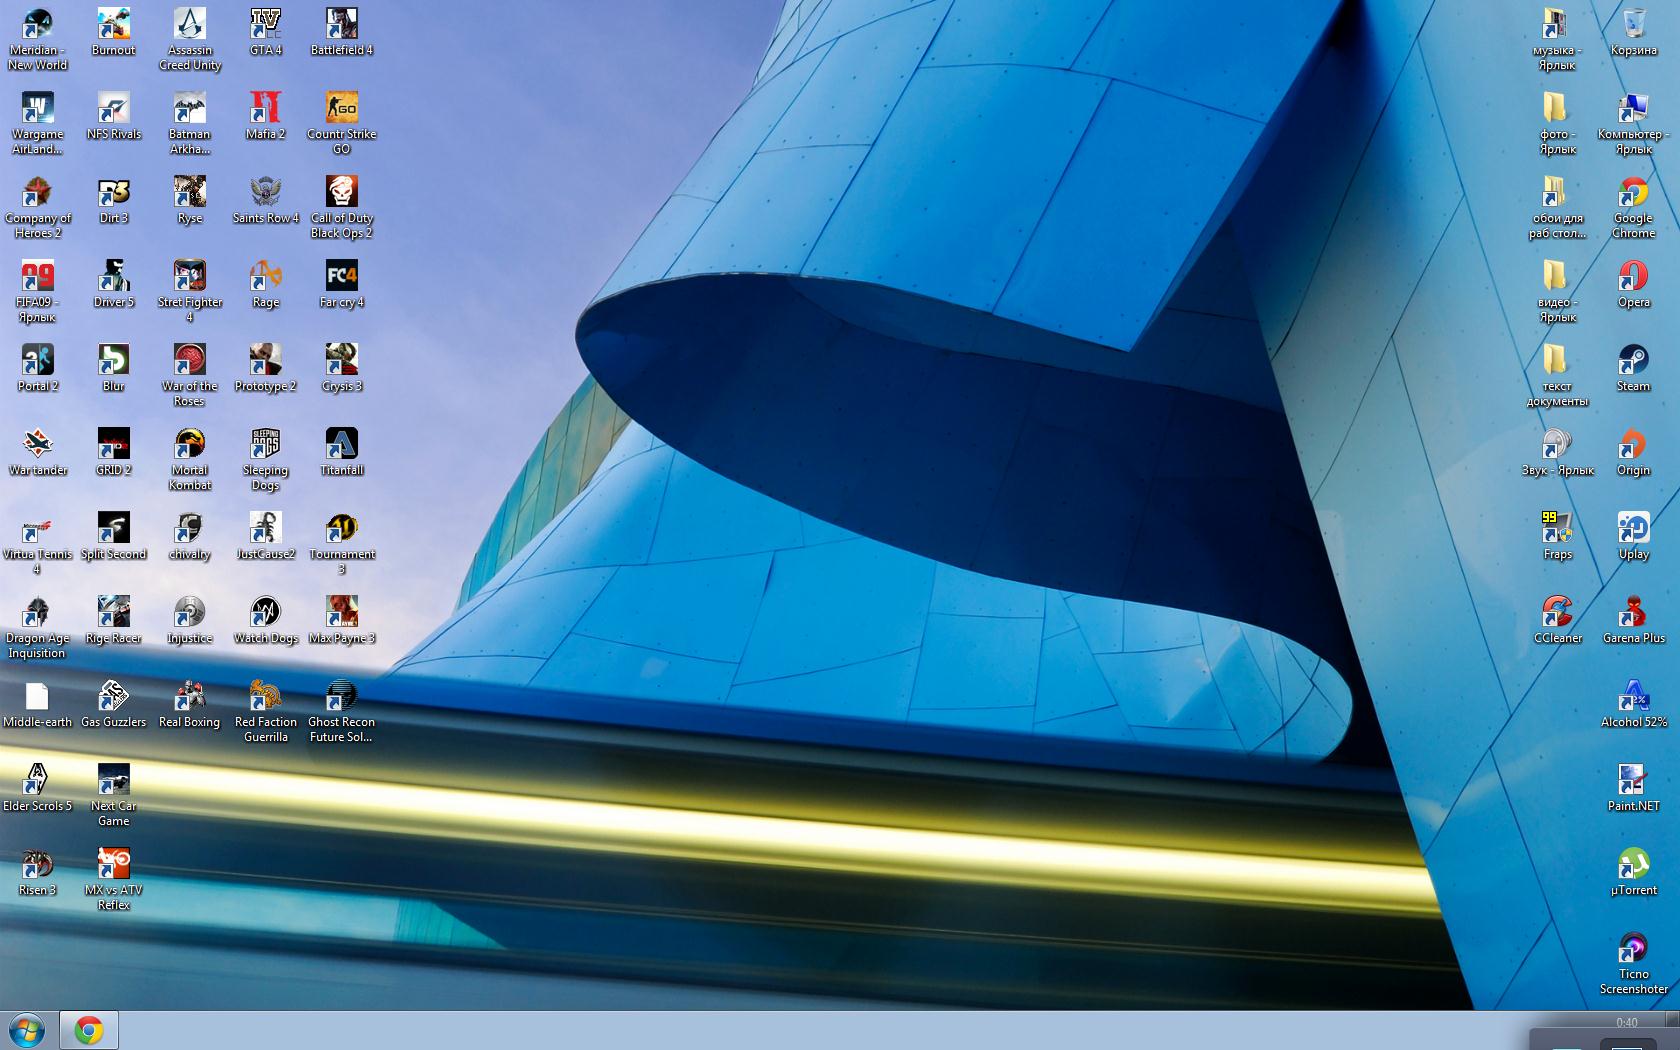Viewport: 1680px width, 1050px height.
Task: Select the Dirt 3 shortcut
Action: (113, 200)
